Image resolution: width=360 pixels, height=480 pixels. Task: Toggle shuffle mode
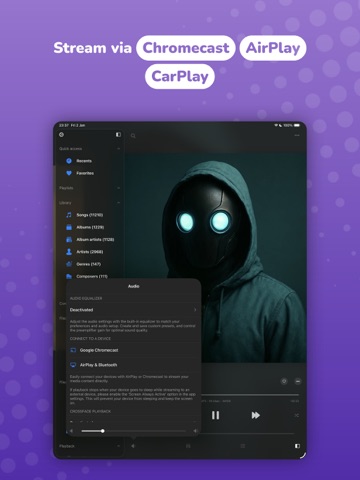[x=296, y=415]
